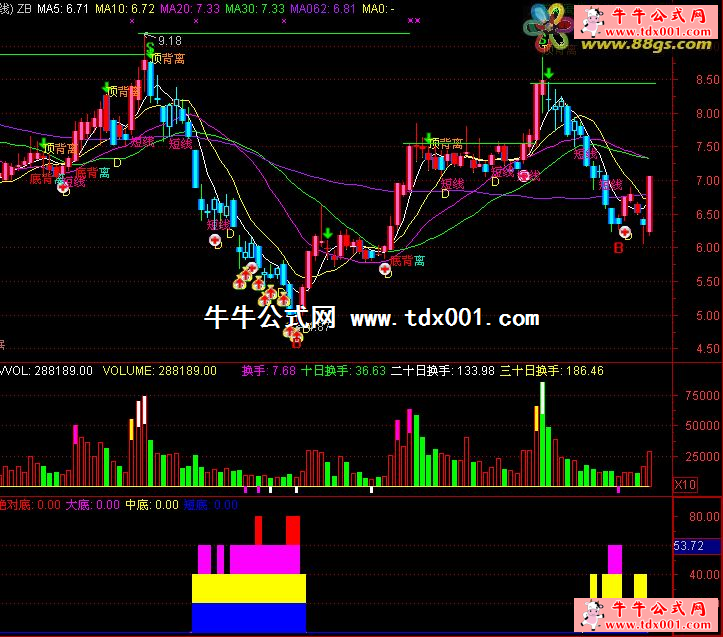723x637 pixels.
Task: Click the 75000 volume axis value
Action: (x=702, y=396)
